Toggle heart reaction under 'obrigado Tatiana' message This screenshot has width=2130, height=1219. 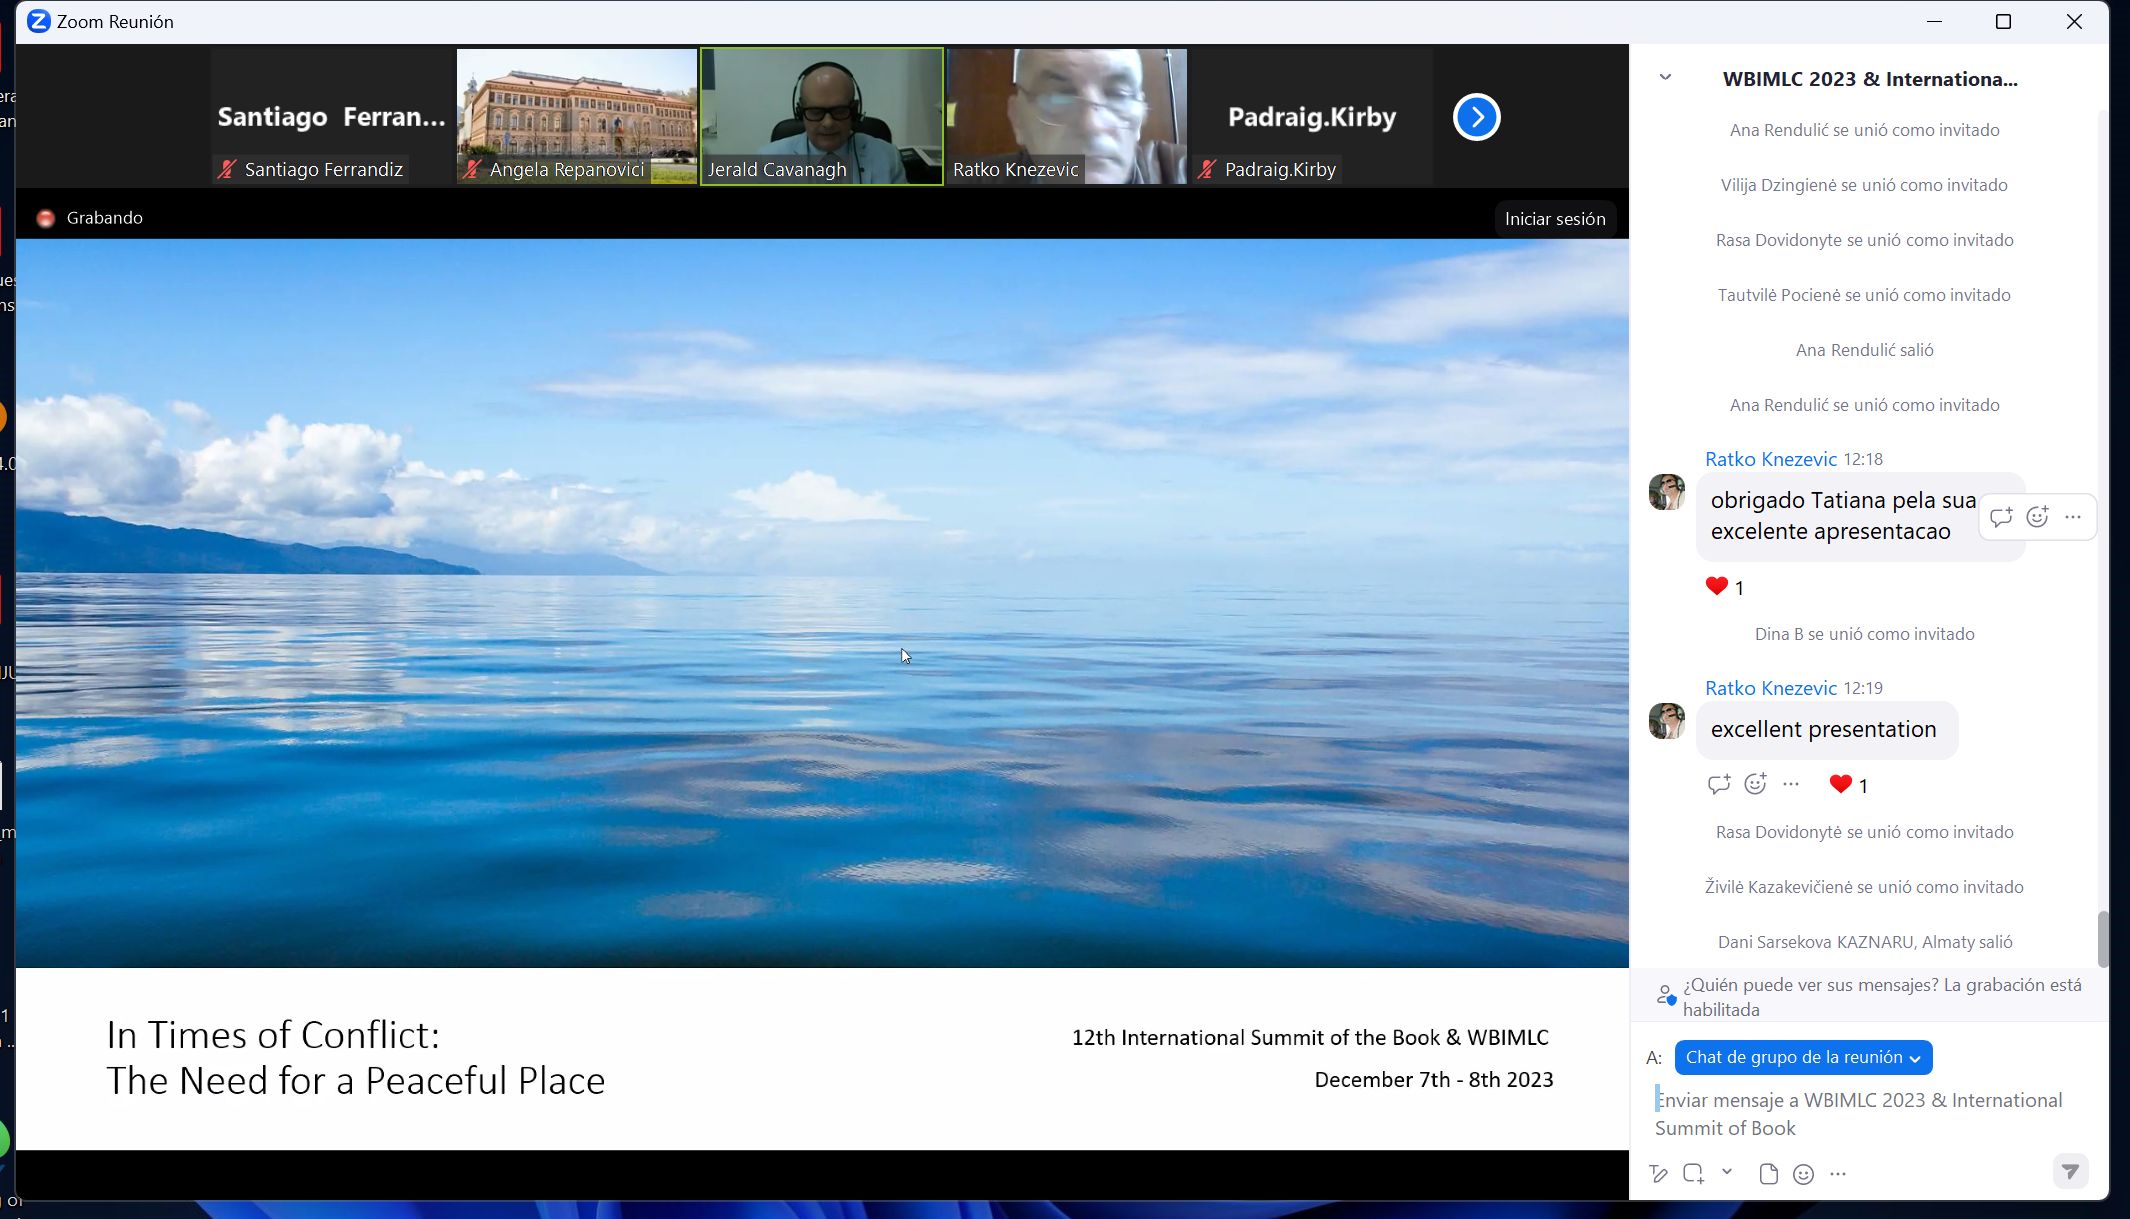coord(1717,587)
